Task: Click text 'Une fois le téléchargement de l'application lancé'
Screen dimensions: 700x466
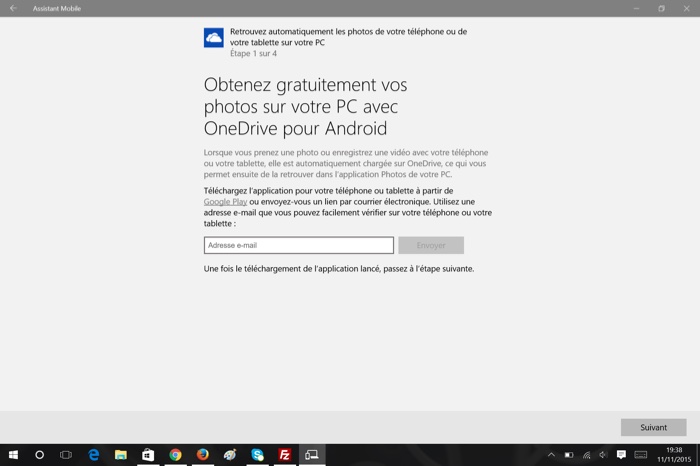Action: tap(292, 269)
